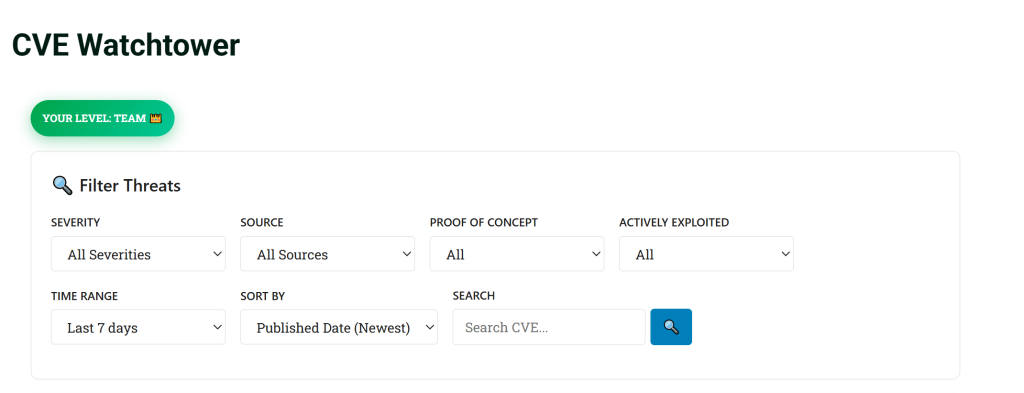Click the PROOF OF CONCEPT label
This screenshot has height=393, width=1024.
click(484, 223)
